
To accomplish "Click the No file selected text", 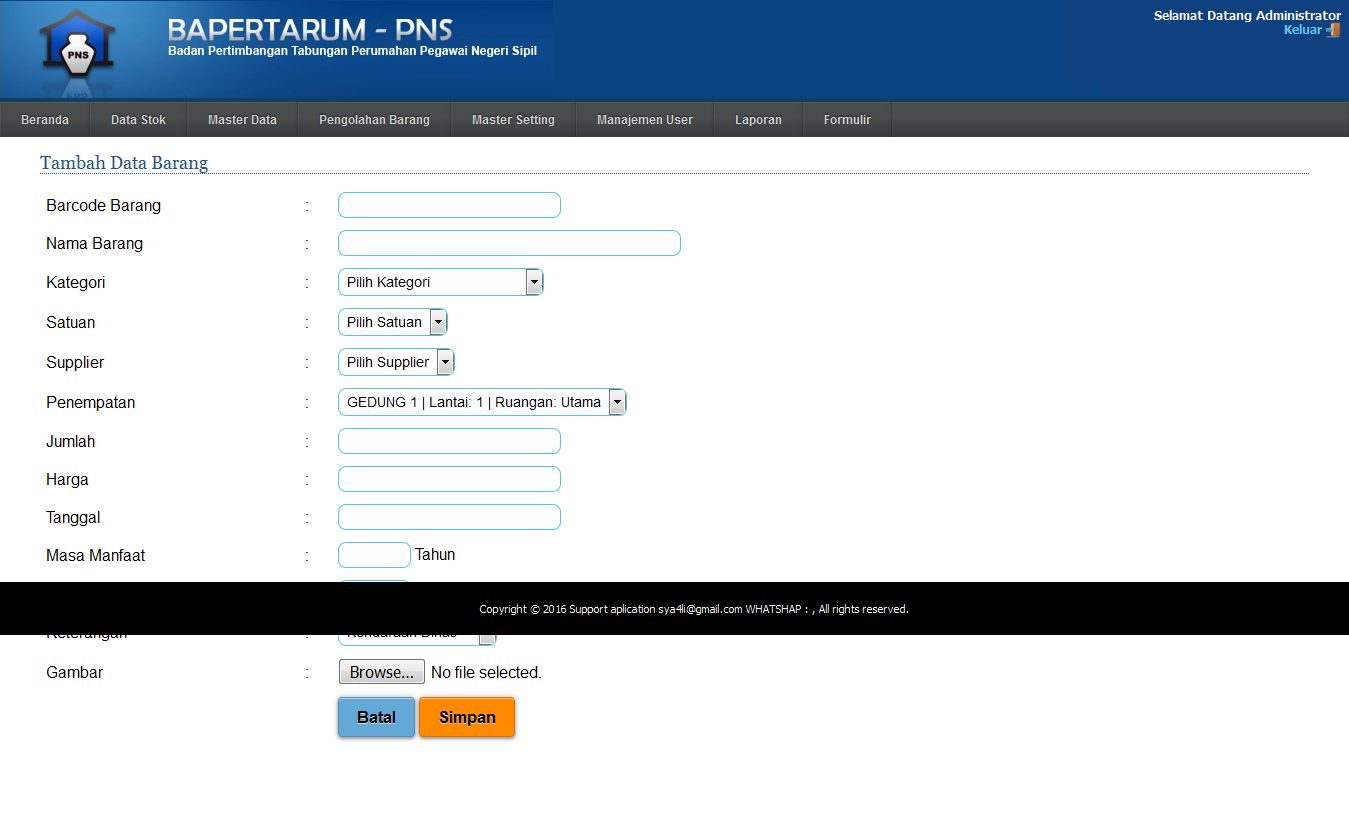I will coord(486,673).
